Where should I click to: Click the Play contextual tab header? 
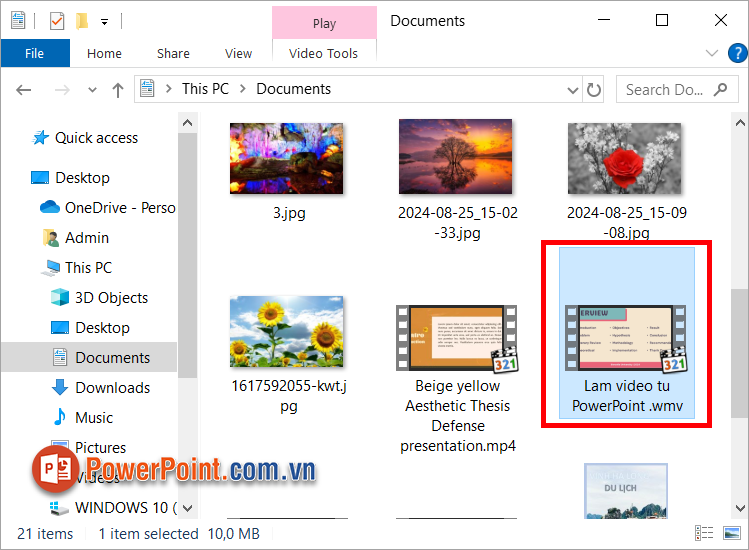tap(324, 23)
